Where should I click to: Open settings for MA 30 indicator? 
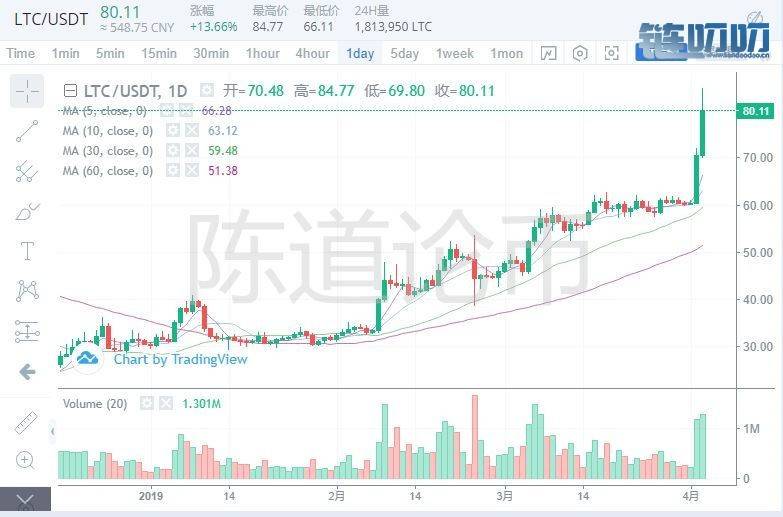(x=173, y=151)
